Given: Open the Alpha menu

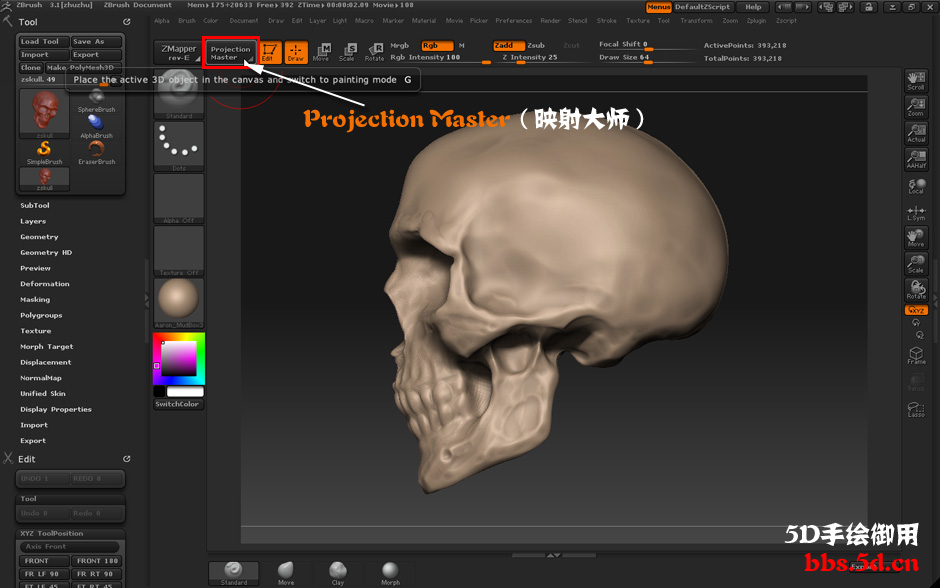Looking at the screenshot, I should click(x=162, y=21).
